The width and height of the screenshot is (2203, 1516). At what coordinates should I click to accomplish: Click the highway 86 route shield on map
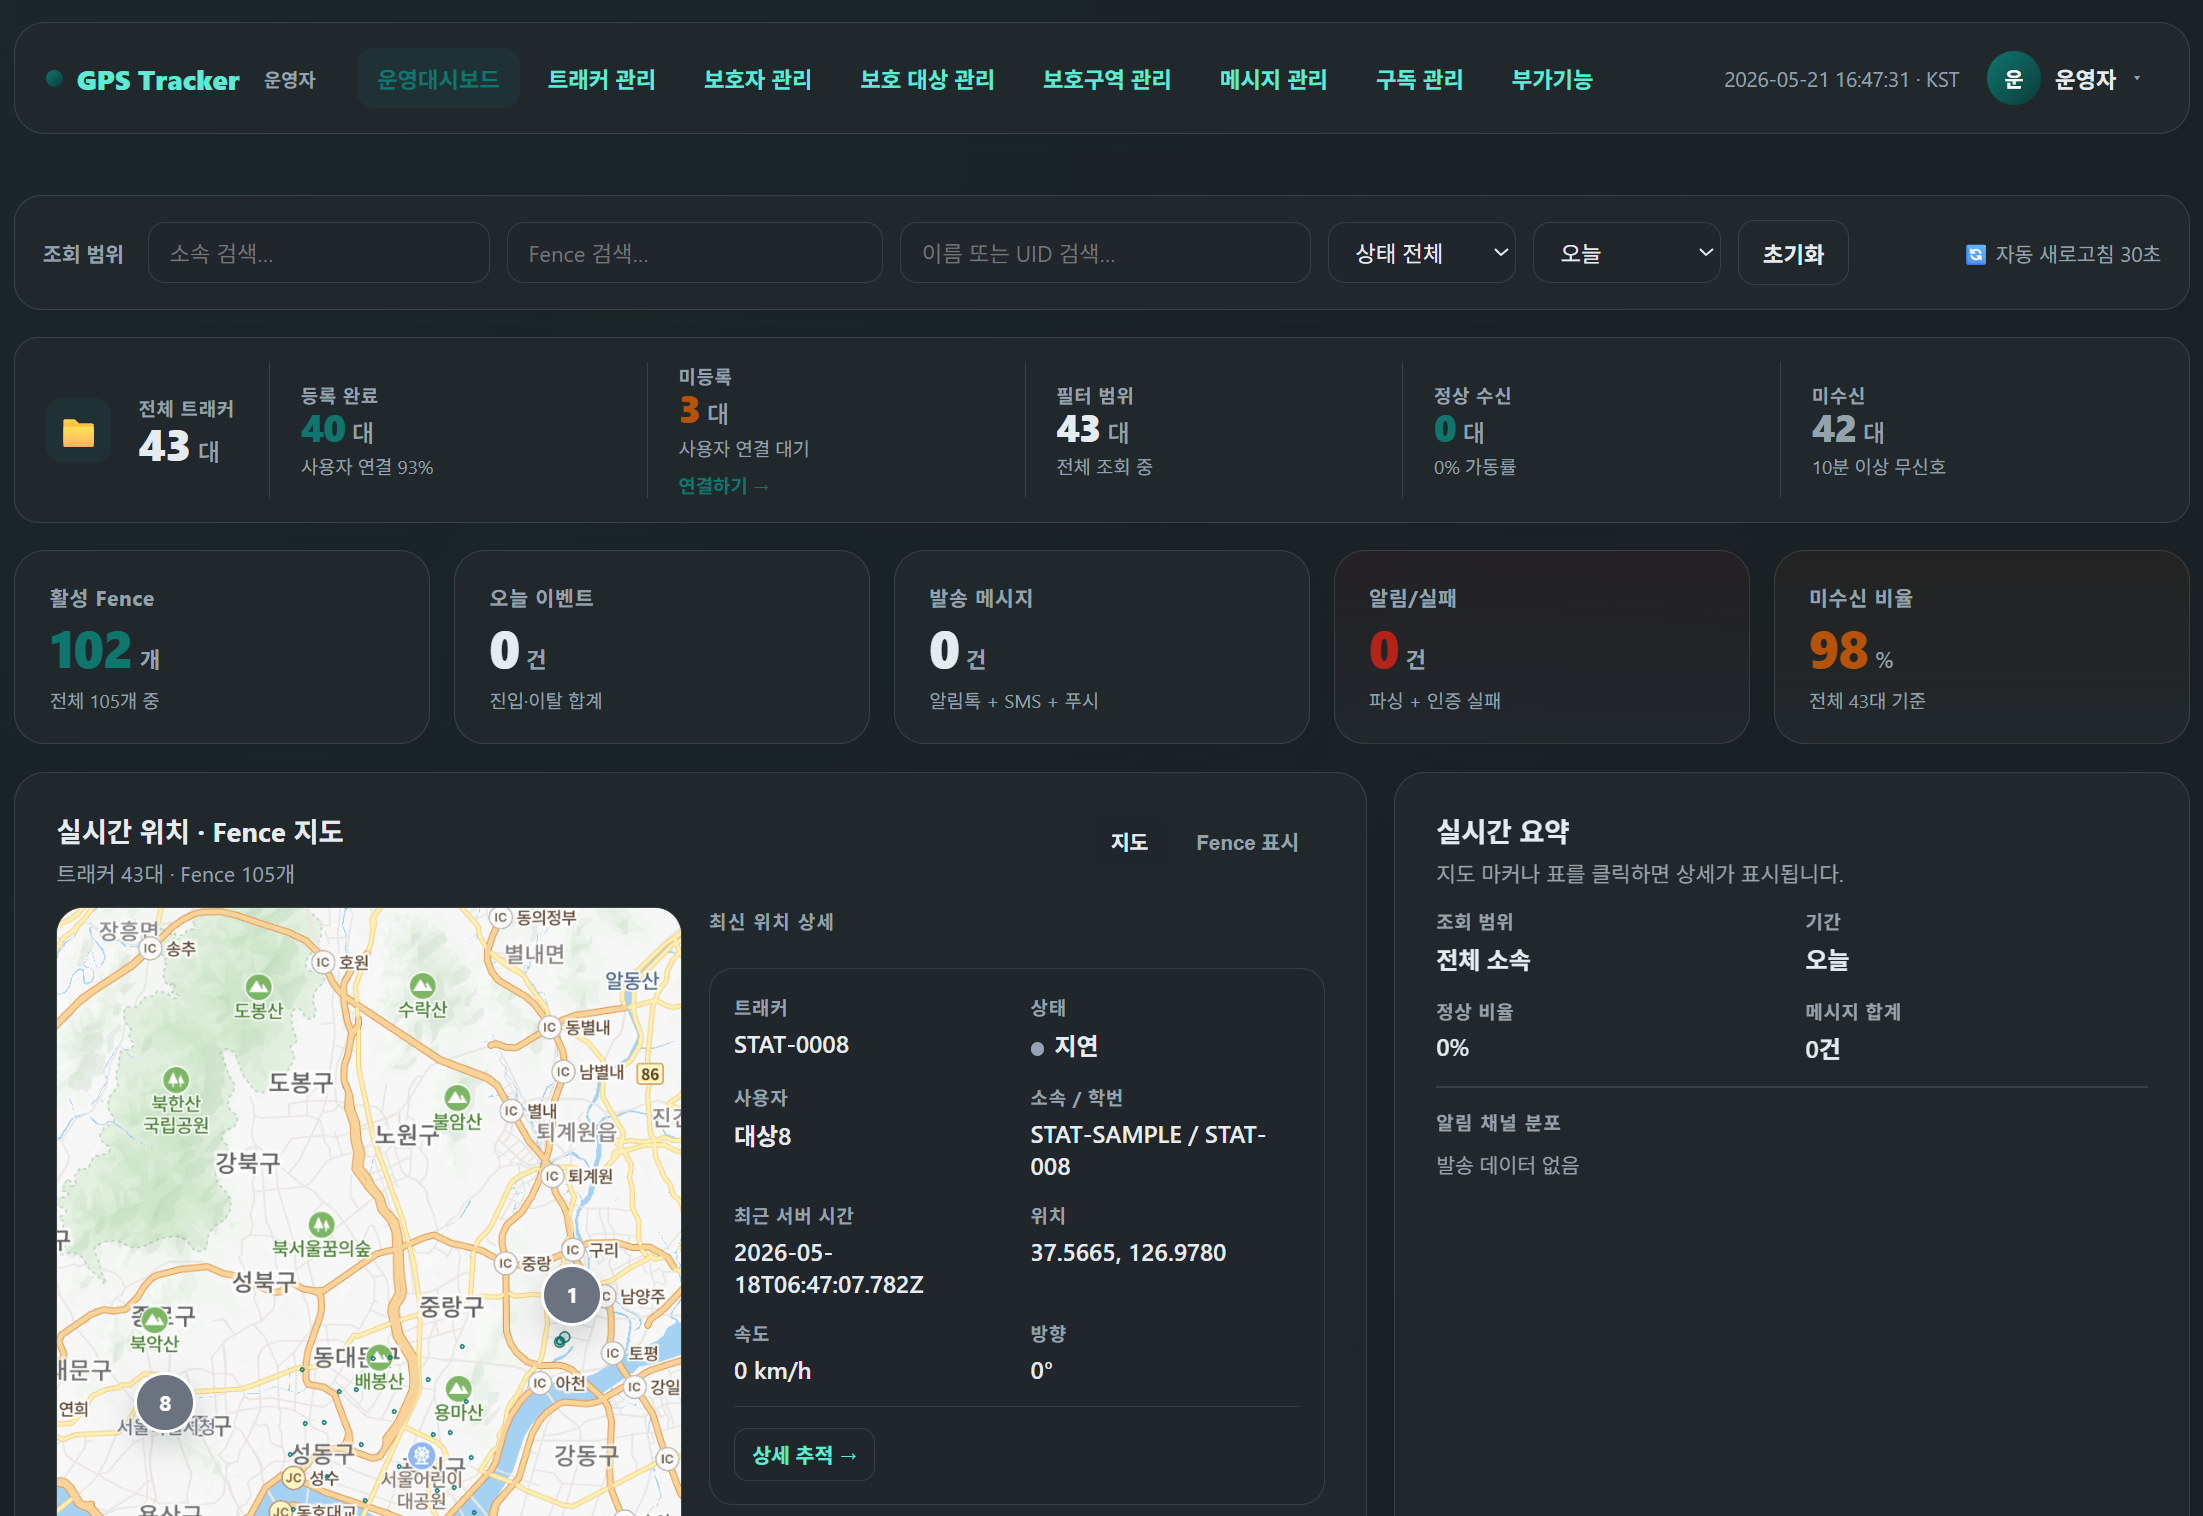pos(651,1074)
